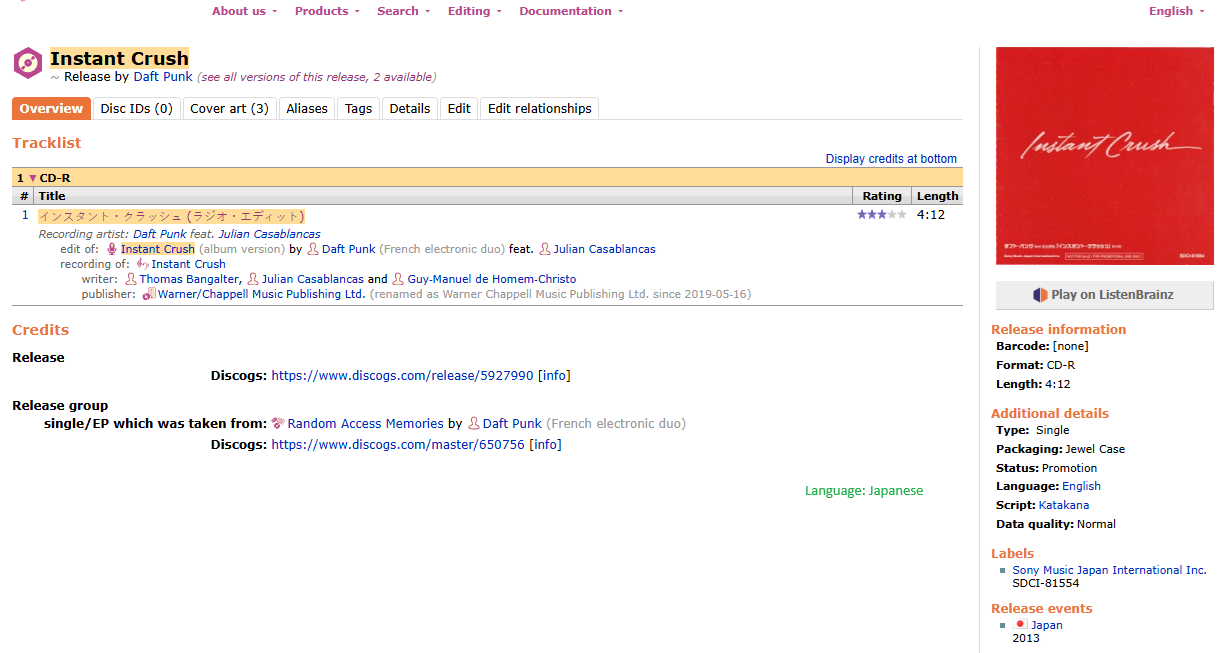Open Discogs release 5927990 URL
Viewport: 1226px width, 653px height.
(403, 376)
